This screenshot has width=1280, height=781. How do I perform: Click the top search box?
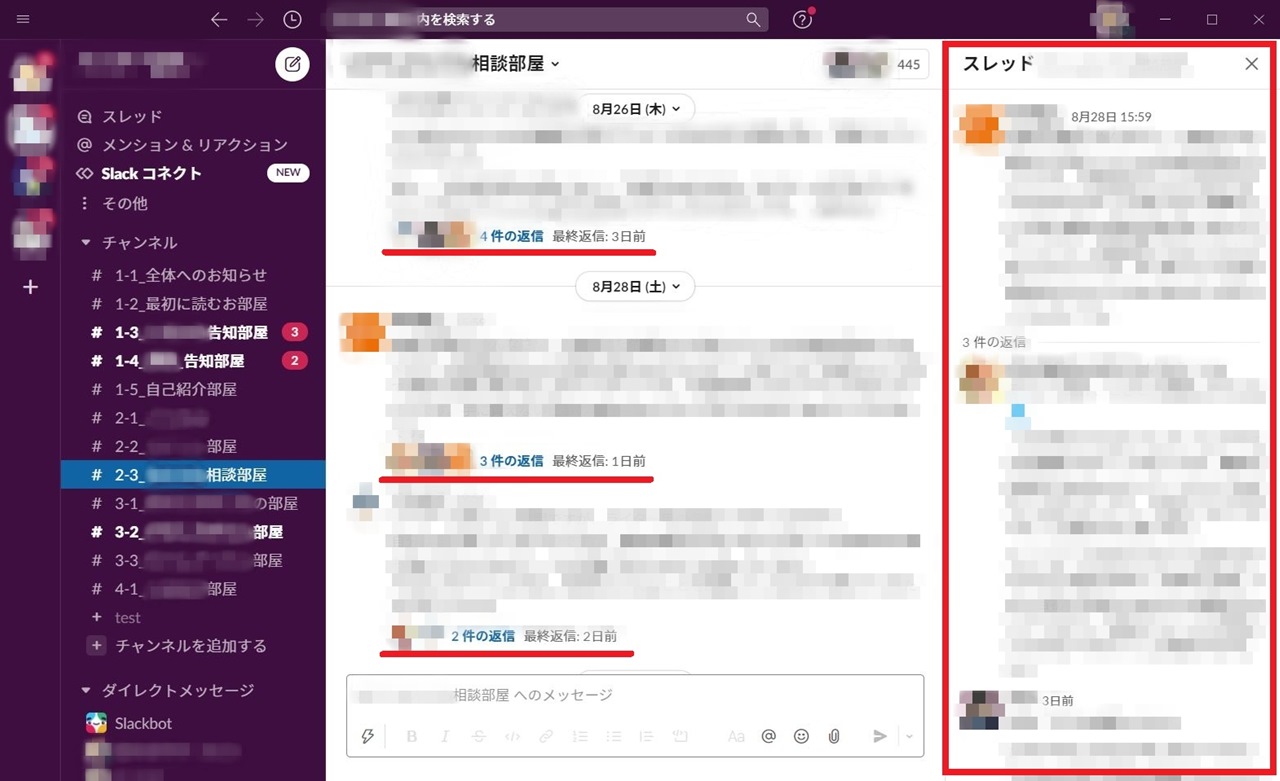click(550, 19)
